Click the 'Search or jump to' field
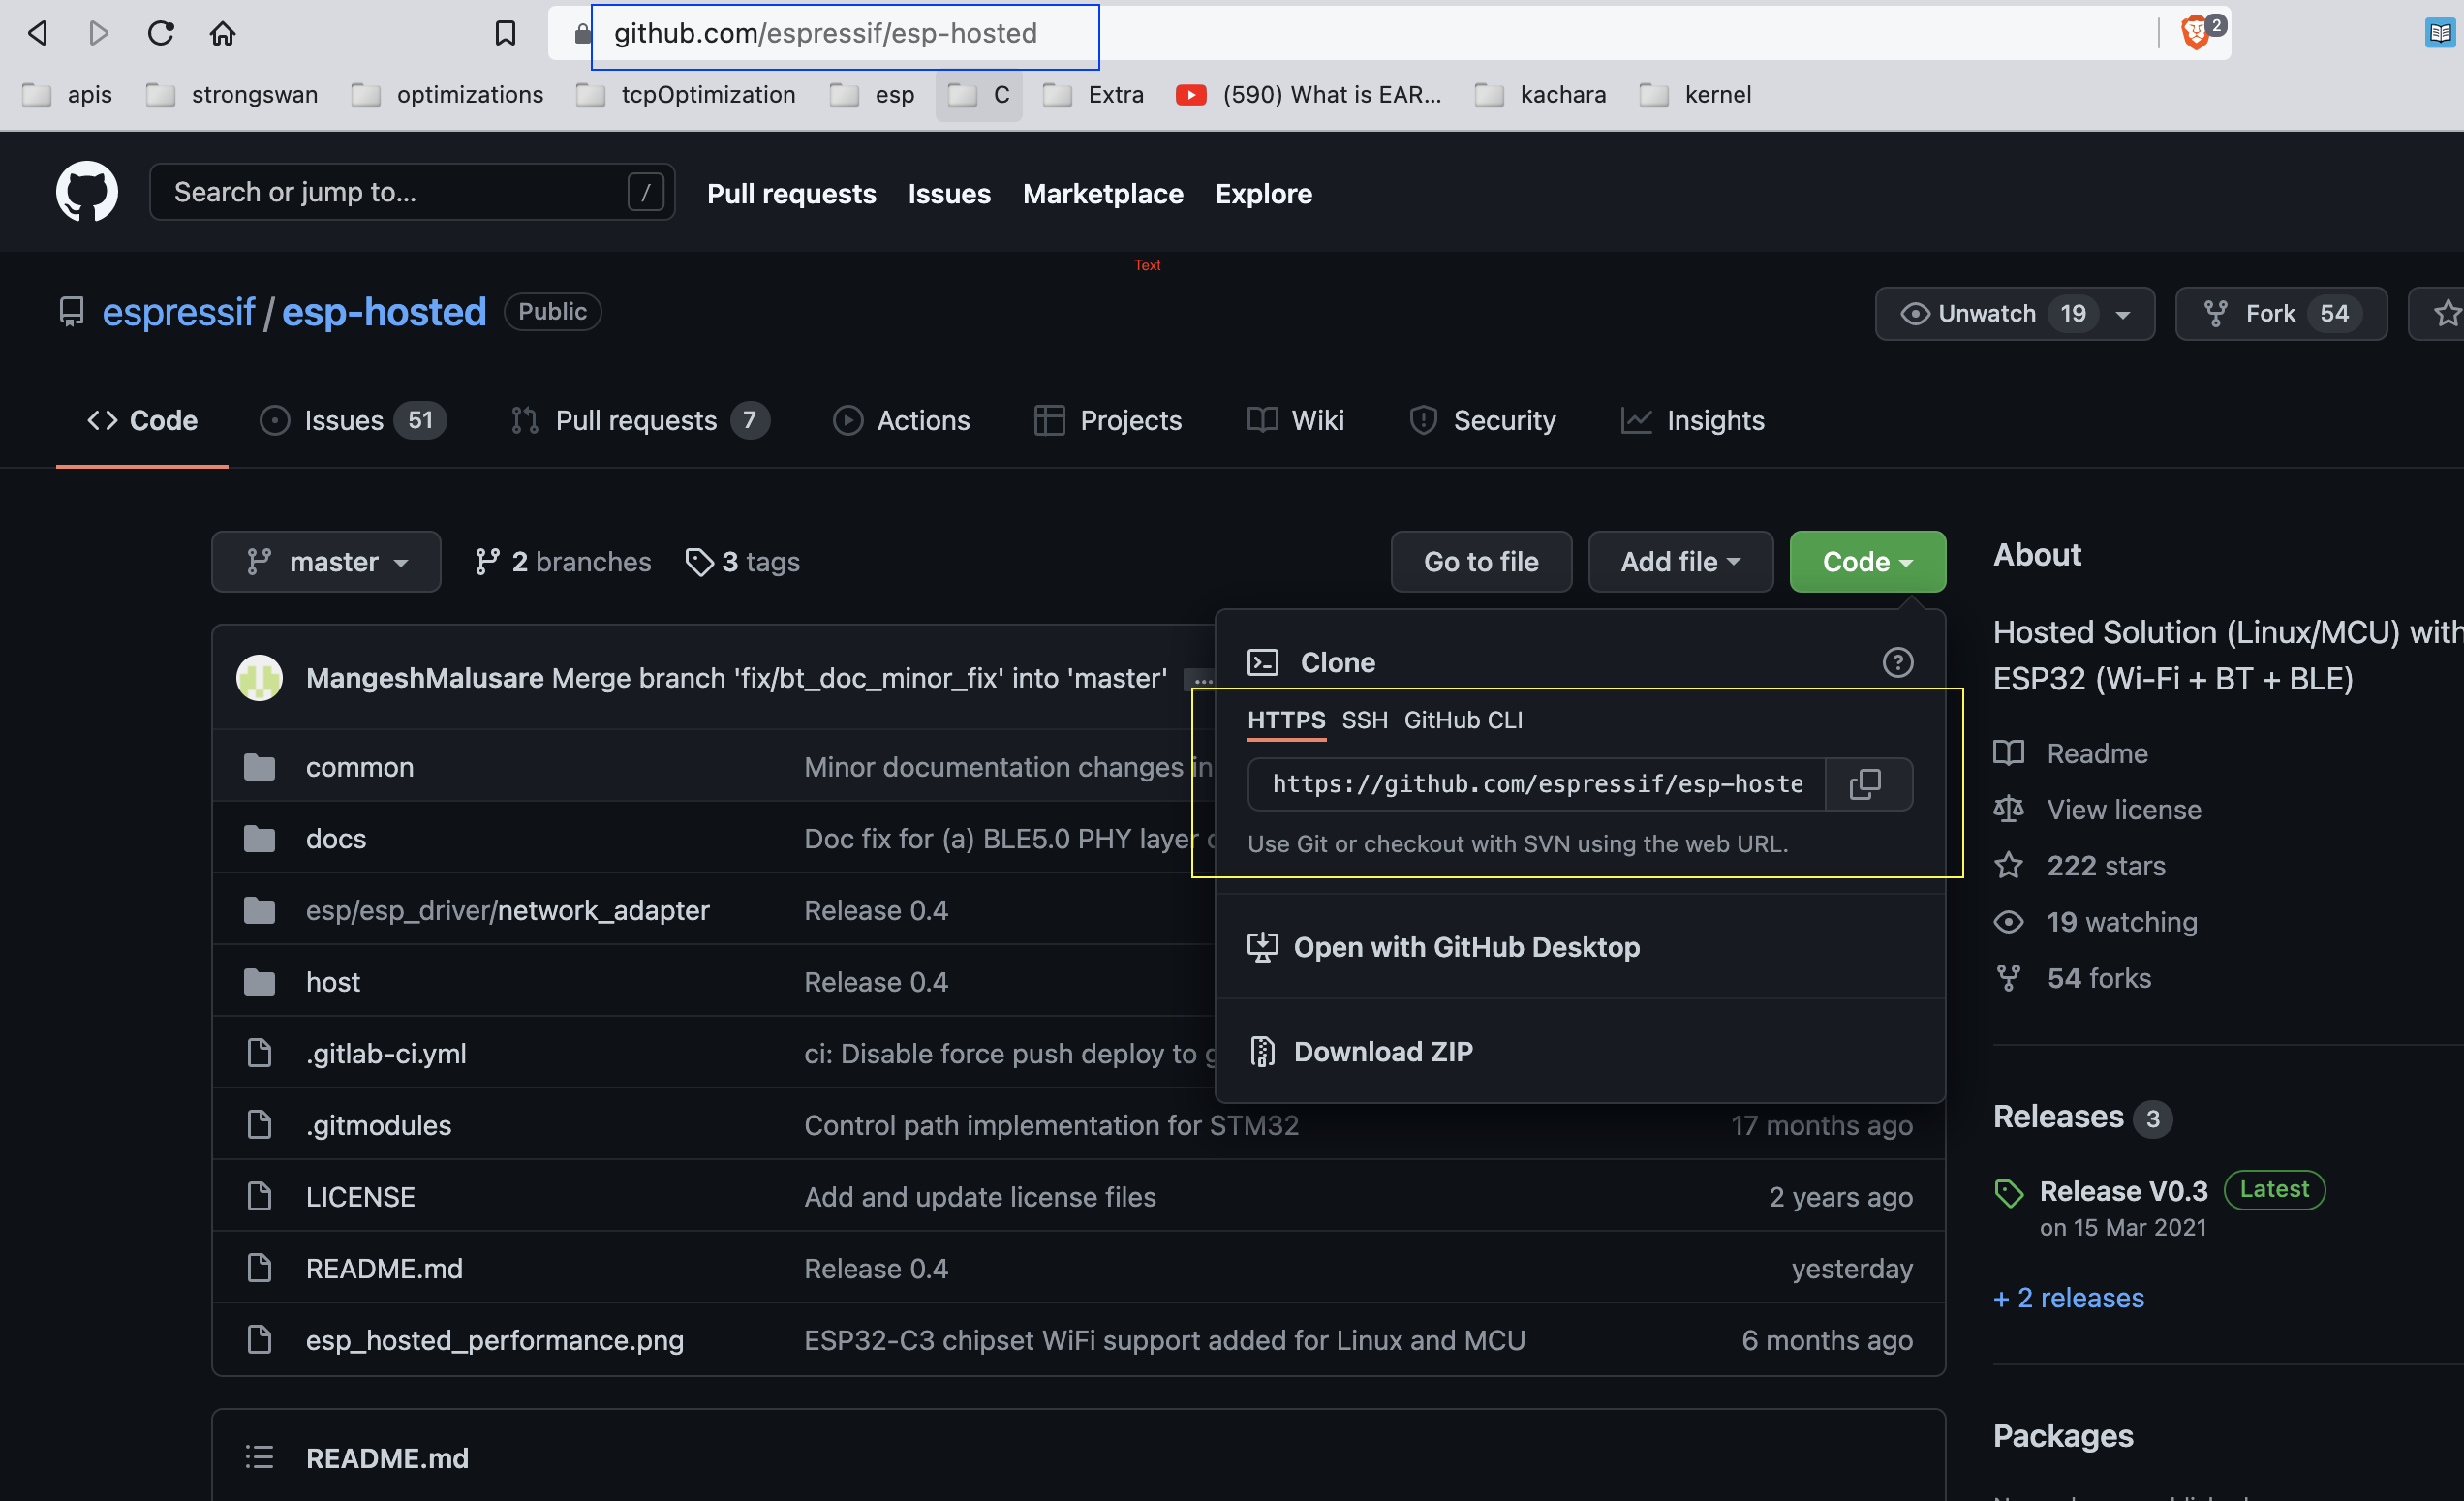This screenshot has height=1501, width=2464. 400,191
